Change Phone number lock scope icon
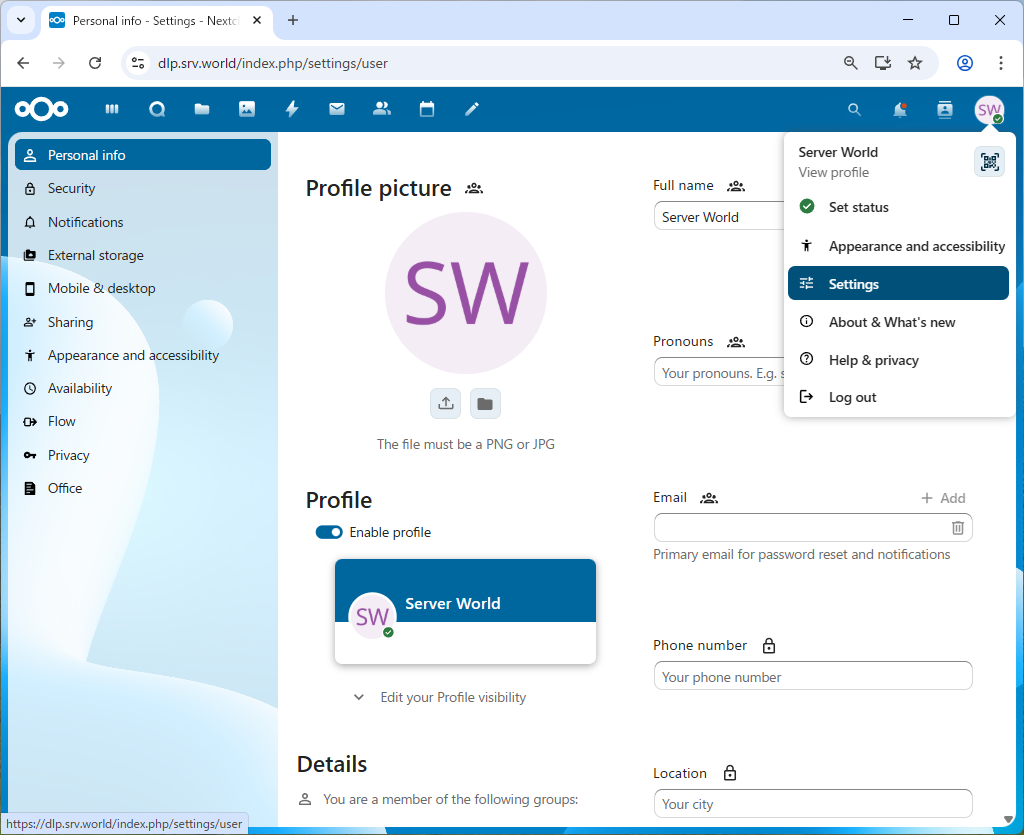The width and height of the screenshot is (1024, 835). [x=769, y=646]
